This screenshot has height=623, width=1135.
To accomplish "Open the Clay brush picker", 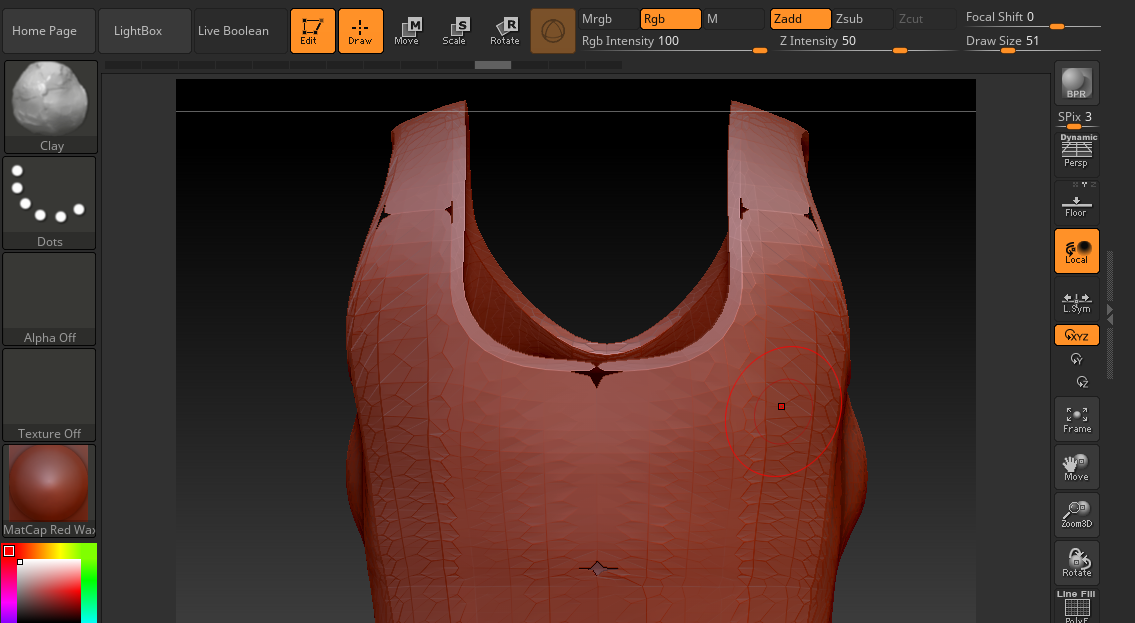I will pyautogui.click(x=51, y=107).
